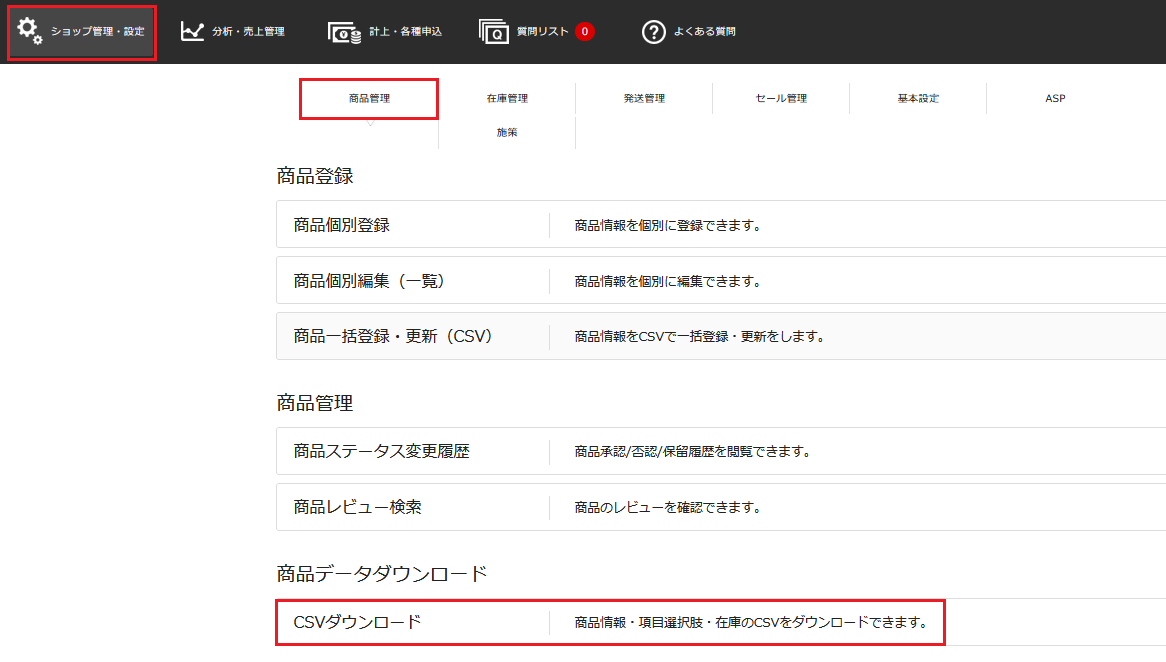The height and width of the screenshot is (662, 1166).
Task: Select the 発送管理 tab
Action: click(x=644, y=98)
